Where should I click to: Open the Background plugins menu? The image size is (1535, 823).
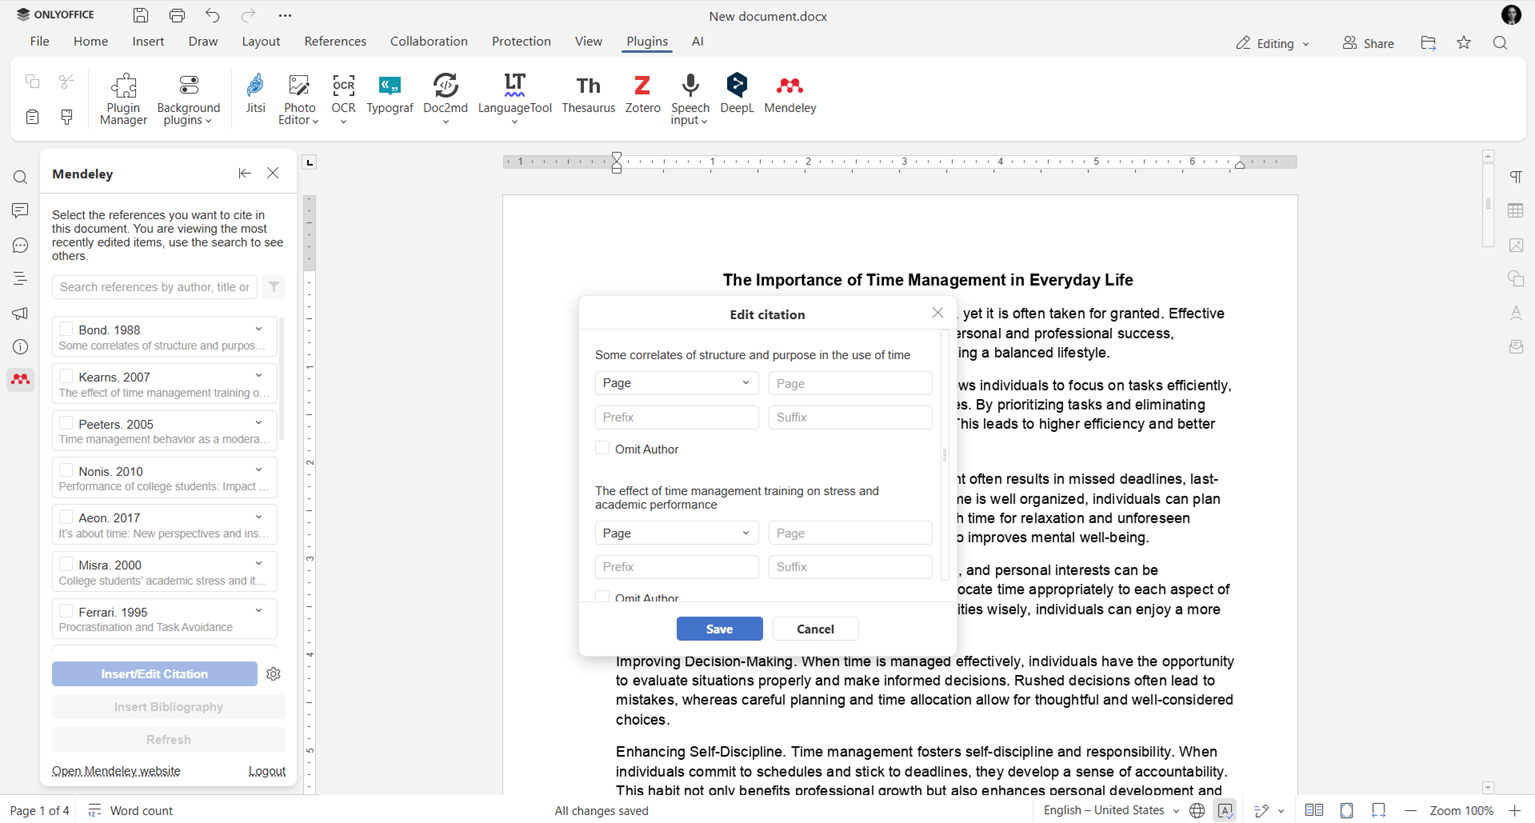tap(188, 99)
